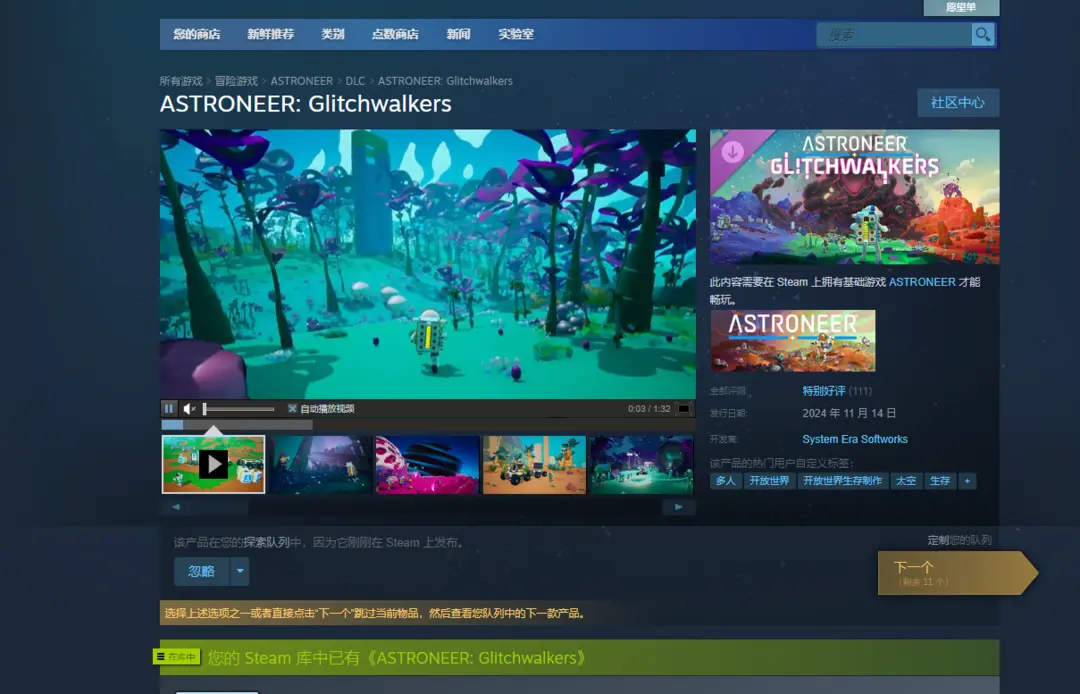1080x694 pixels.
Task: Click the plus icon to add a tag
Action: [967, 481]
